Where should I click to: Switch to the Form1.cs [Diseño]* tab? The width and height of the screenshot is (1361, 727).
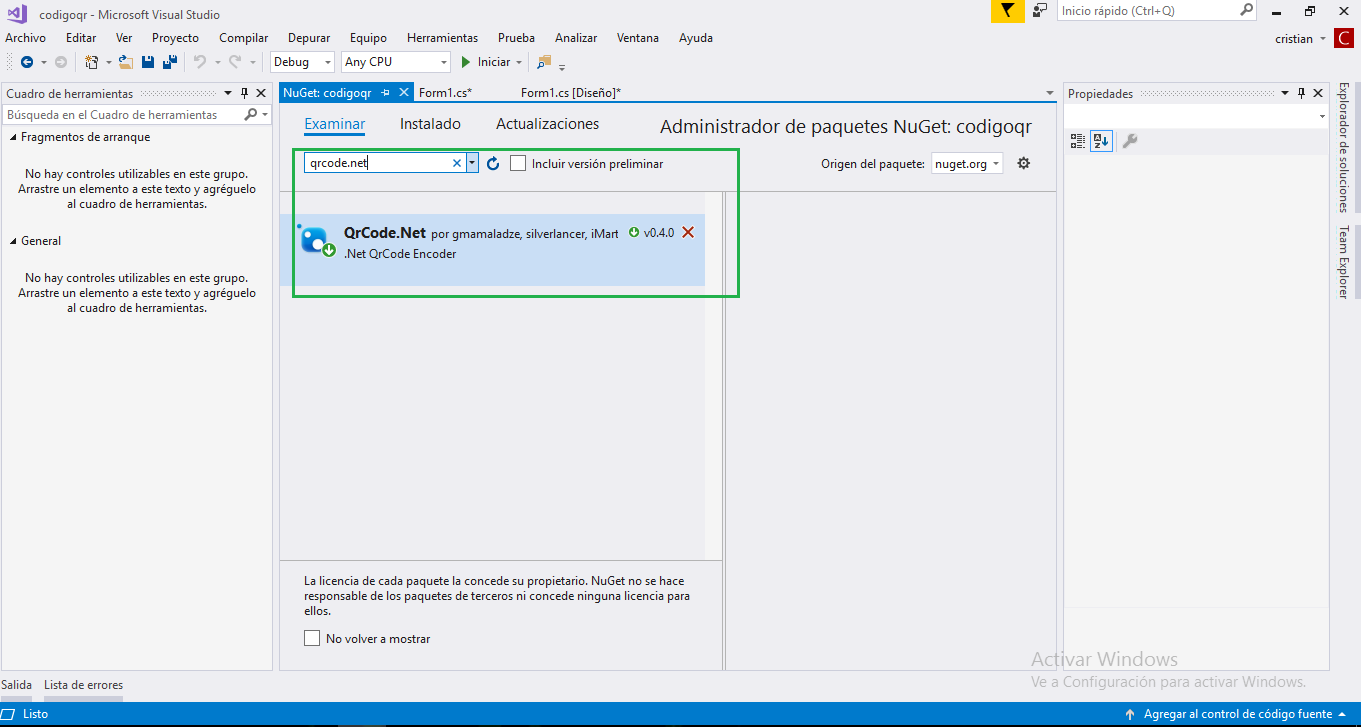pos(571,92)
